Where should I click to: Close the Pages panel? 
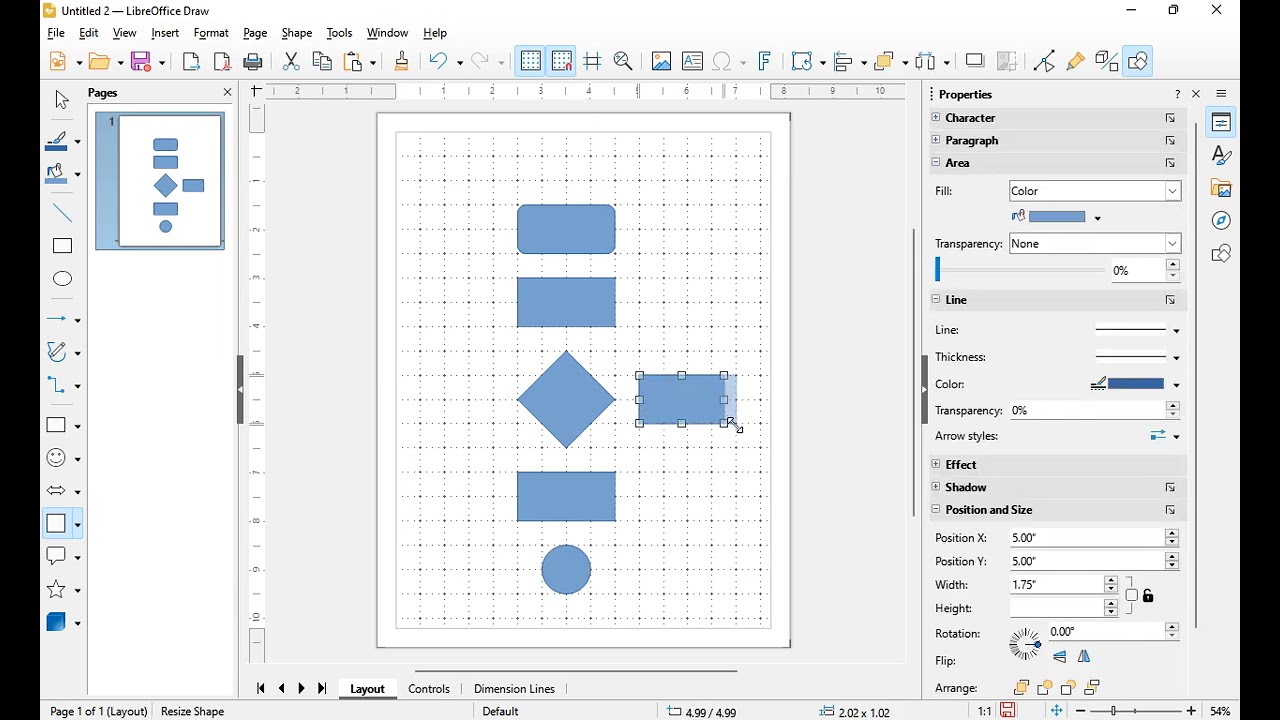[x=227, y=93]
